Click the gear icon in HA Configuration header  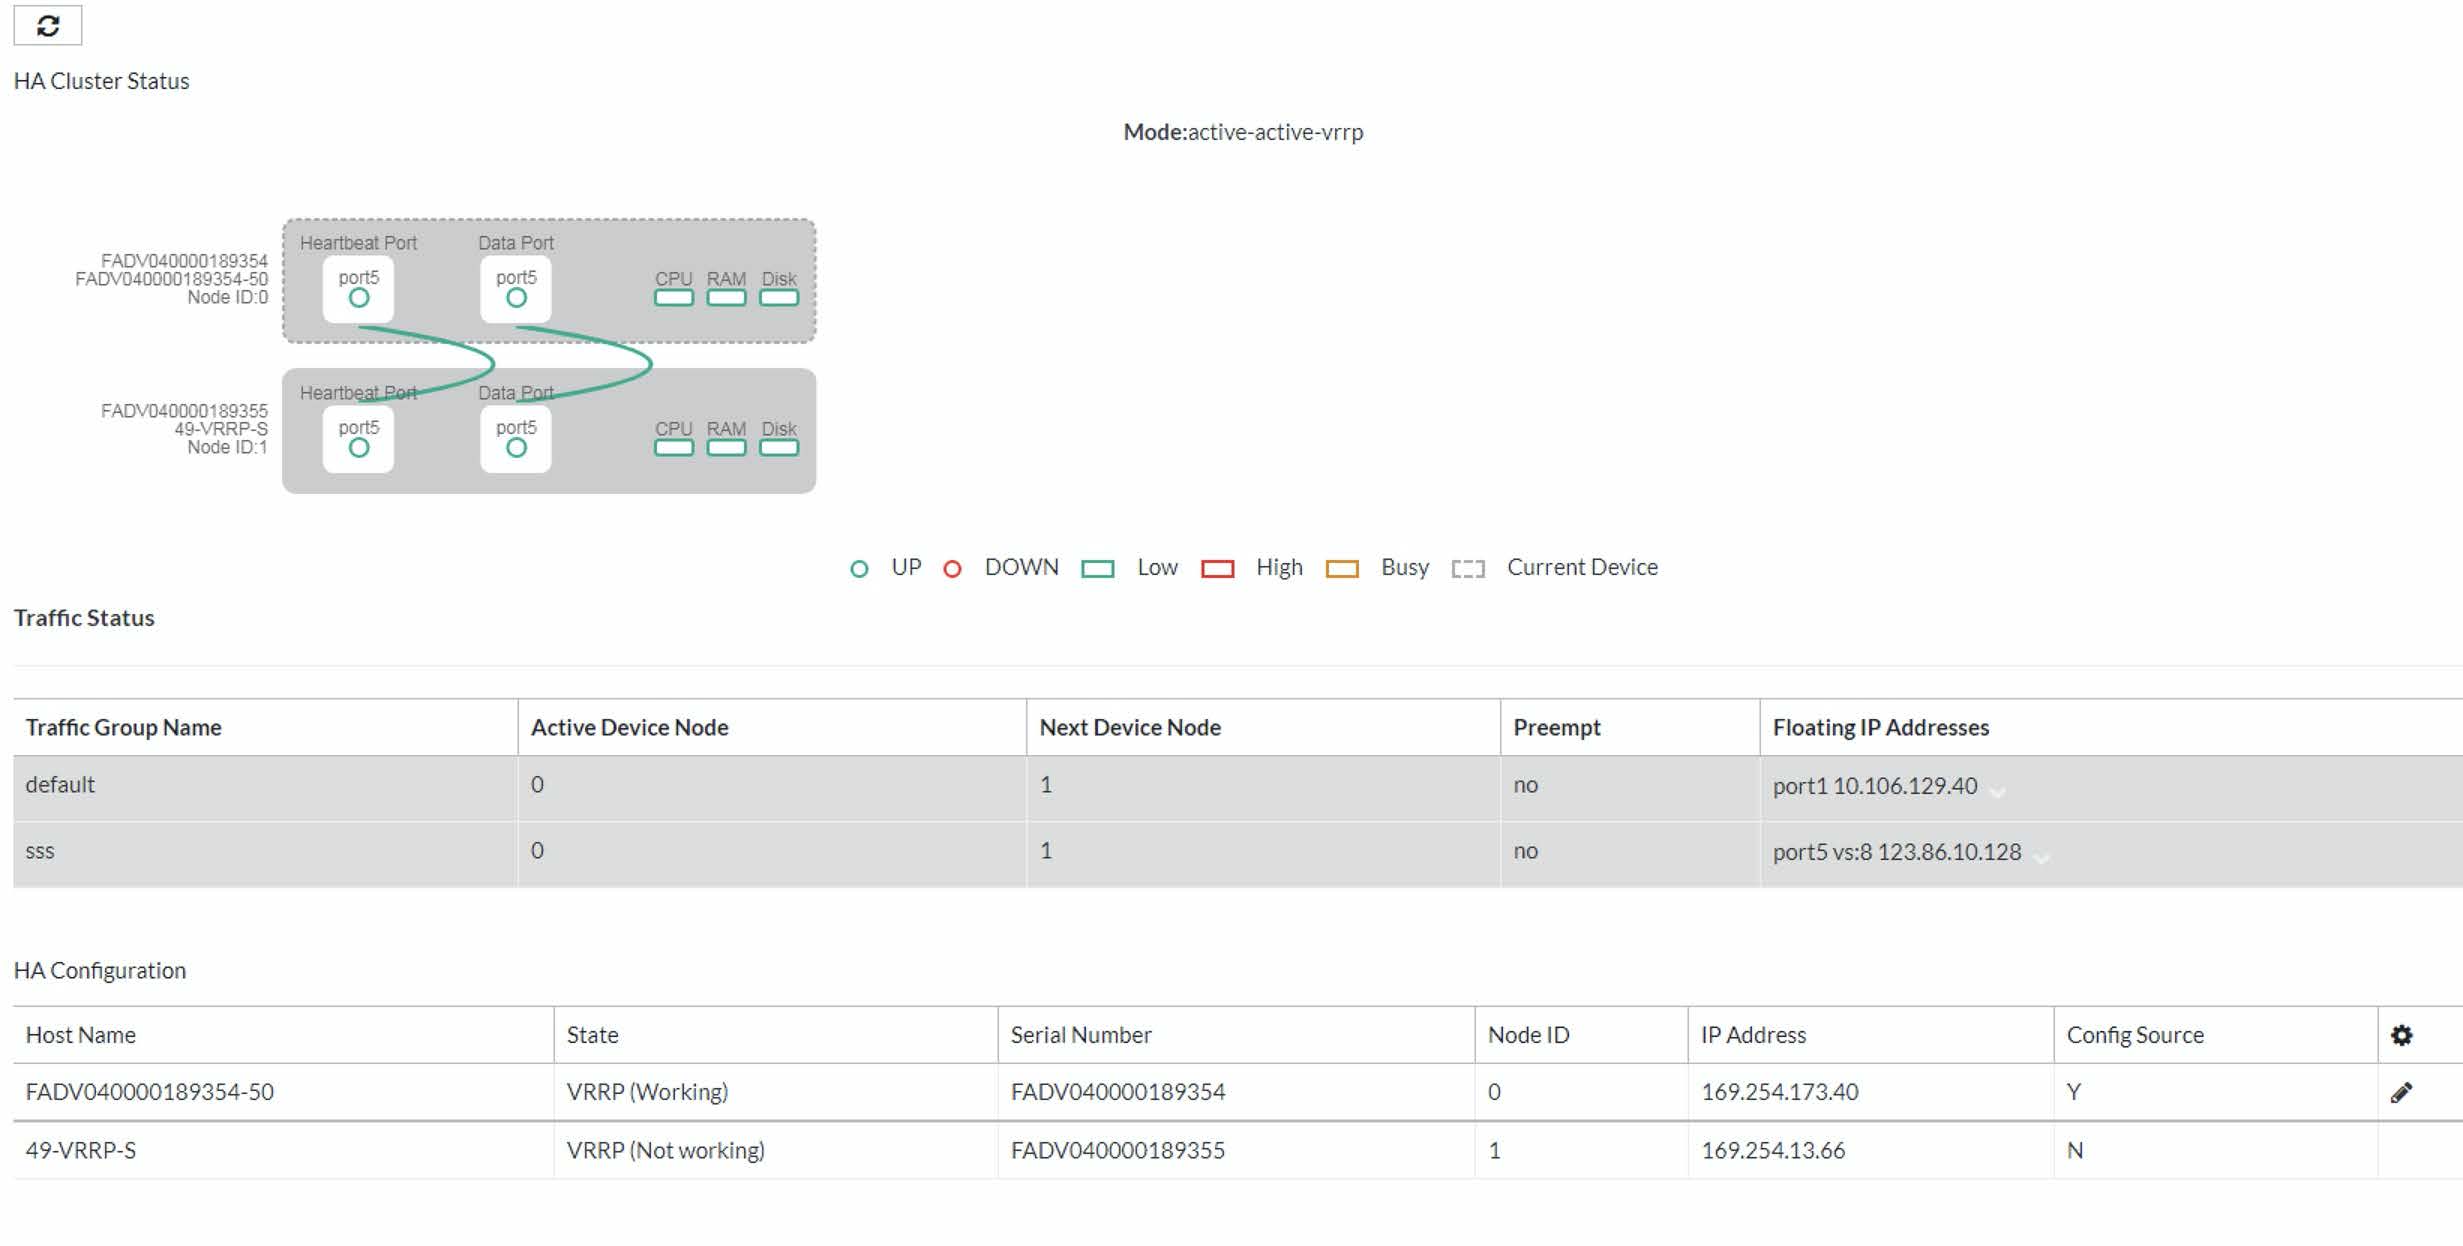click(x=2401, y=1035)
